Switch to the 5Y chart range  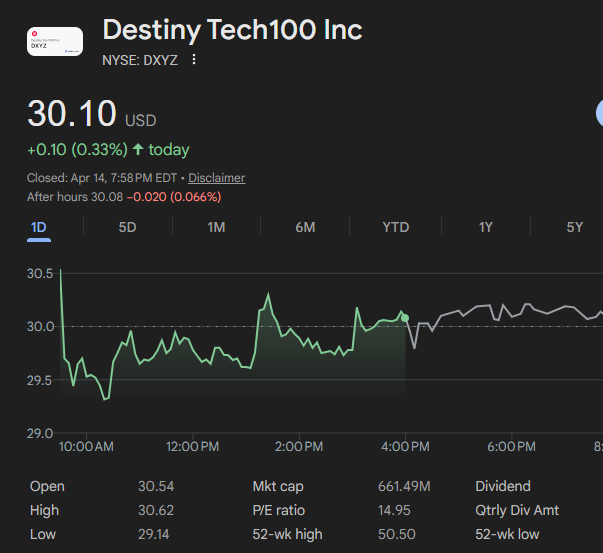575,227
